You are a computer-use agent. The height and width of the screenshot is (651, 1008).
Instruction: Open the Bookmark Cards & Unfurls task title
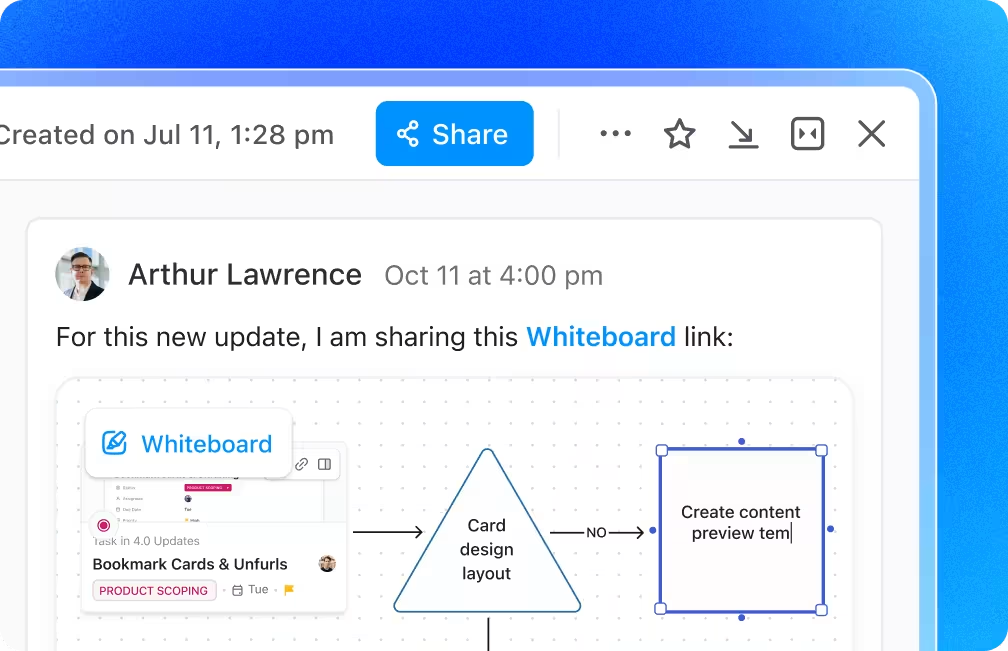point(190,564)
